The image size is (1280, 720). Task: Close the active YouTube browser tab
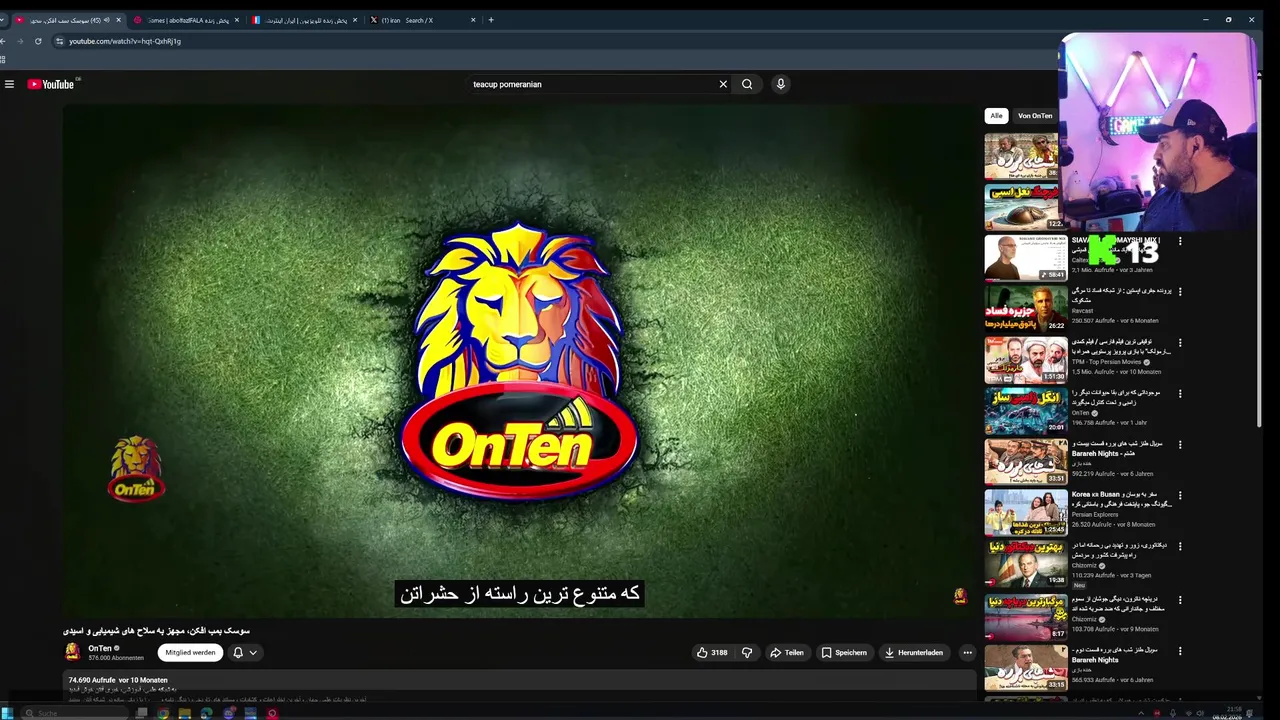(x=118, y=20)
